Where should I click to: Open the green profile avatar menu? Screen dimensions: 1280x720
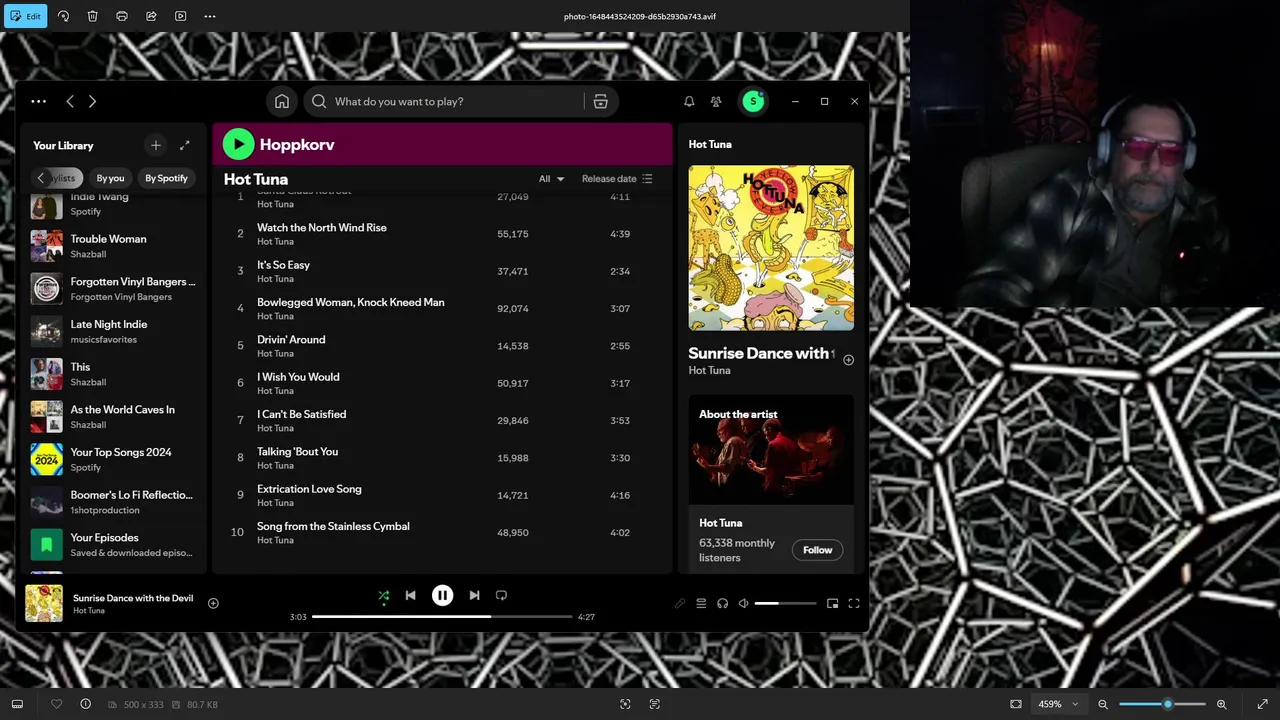click(753, 101)
